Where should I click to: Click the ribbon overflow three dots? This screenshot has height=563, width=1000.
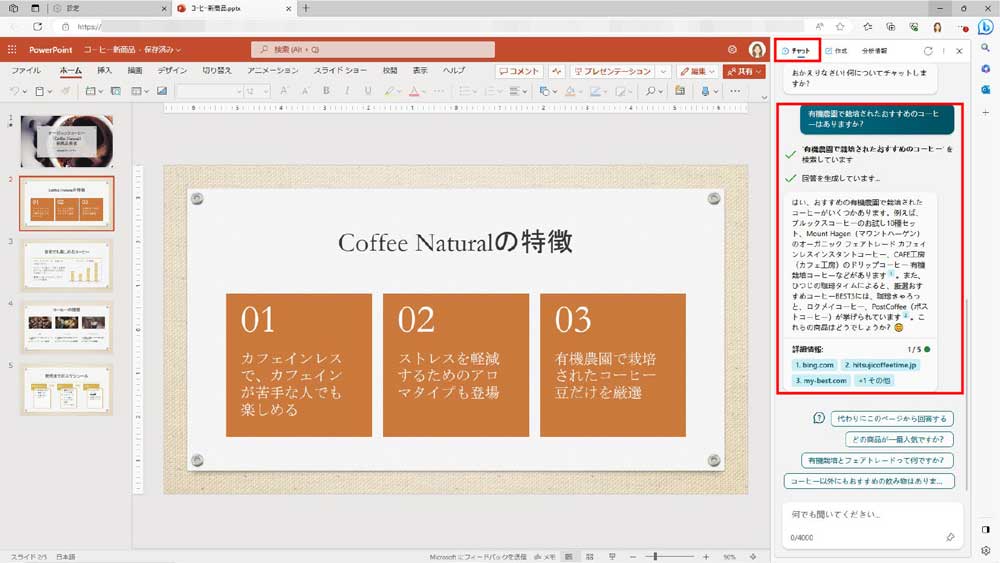coord(735,91)
